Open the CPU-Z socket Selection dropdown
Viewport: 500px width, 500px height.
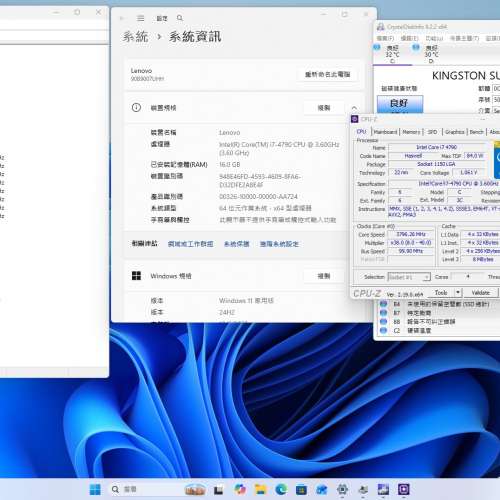[x=409, y=277]
